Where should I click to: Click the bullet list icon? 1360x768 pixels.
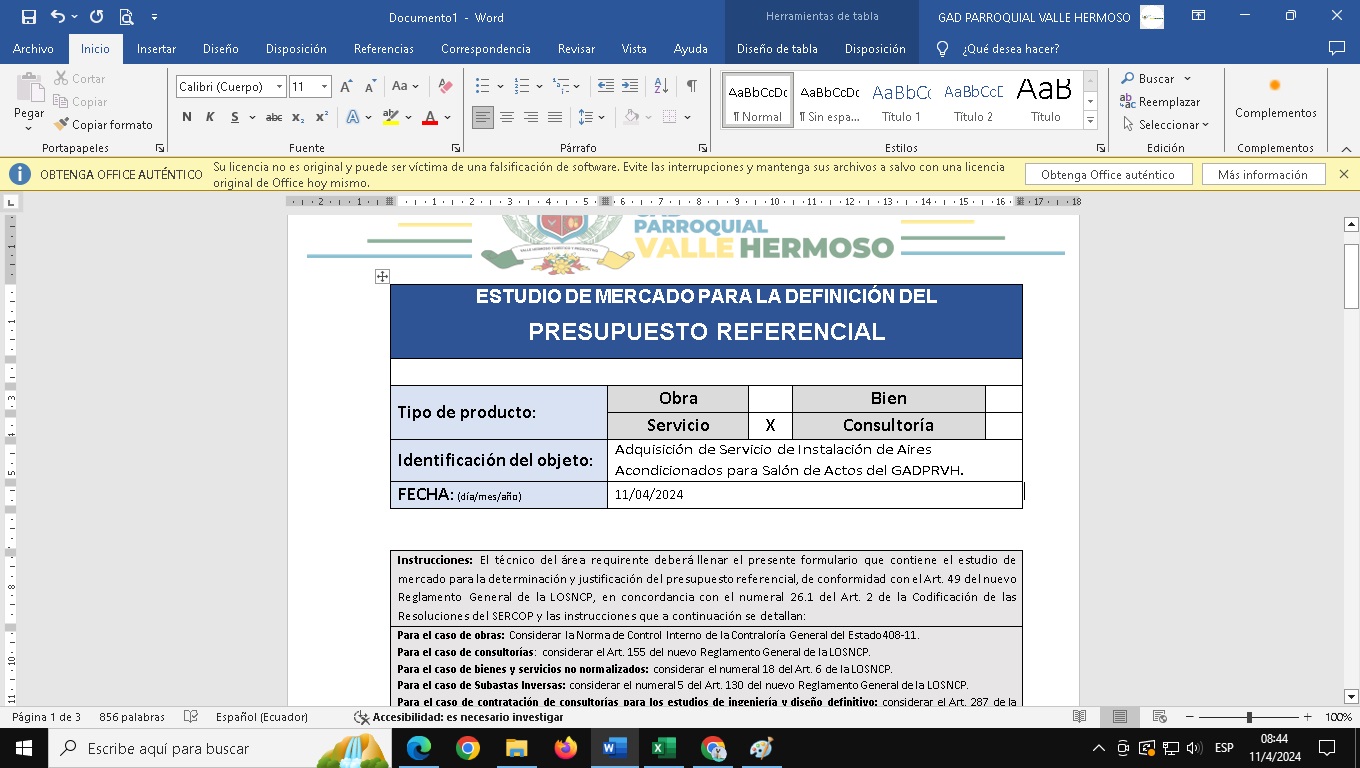[483, 87]
